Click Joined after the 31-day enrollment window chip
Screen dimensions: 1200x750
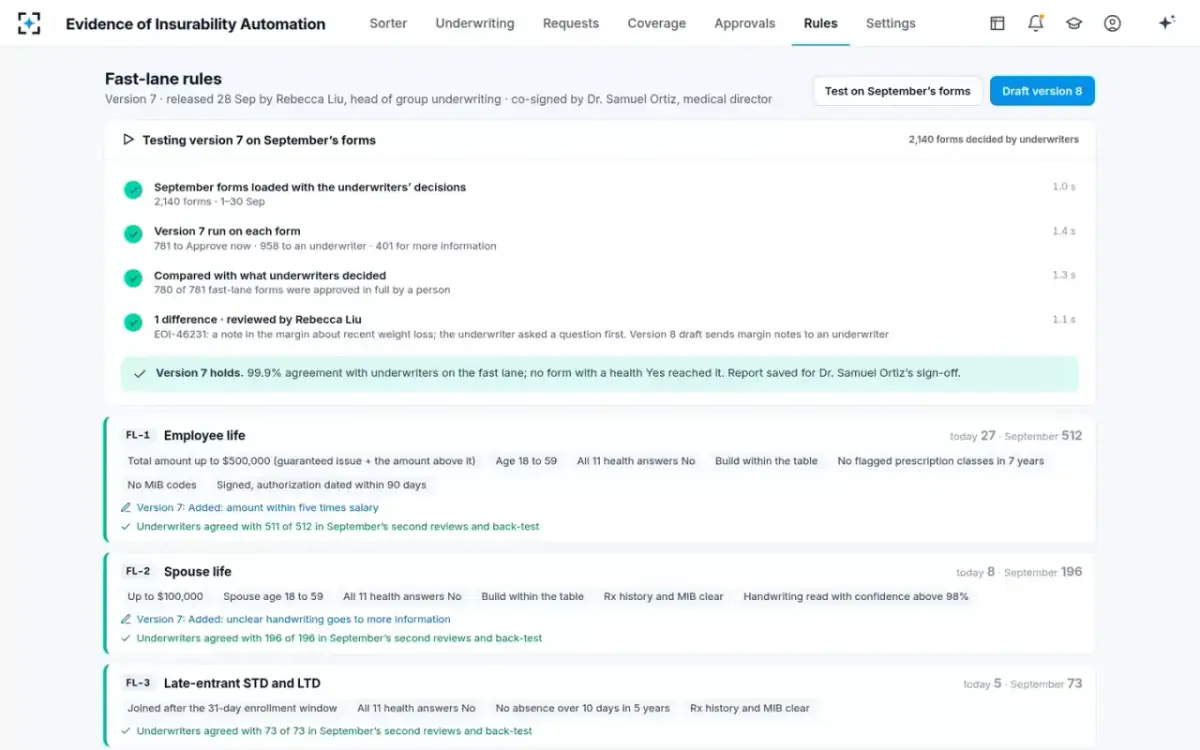click(x=232, y=709)
